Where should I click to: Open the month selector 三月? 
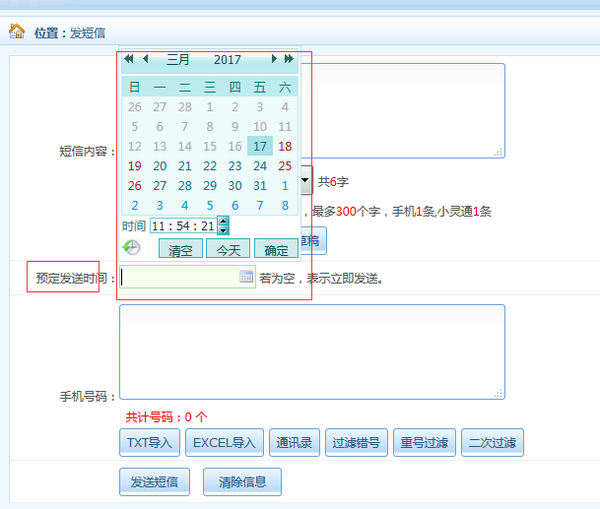coord(178,60)
